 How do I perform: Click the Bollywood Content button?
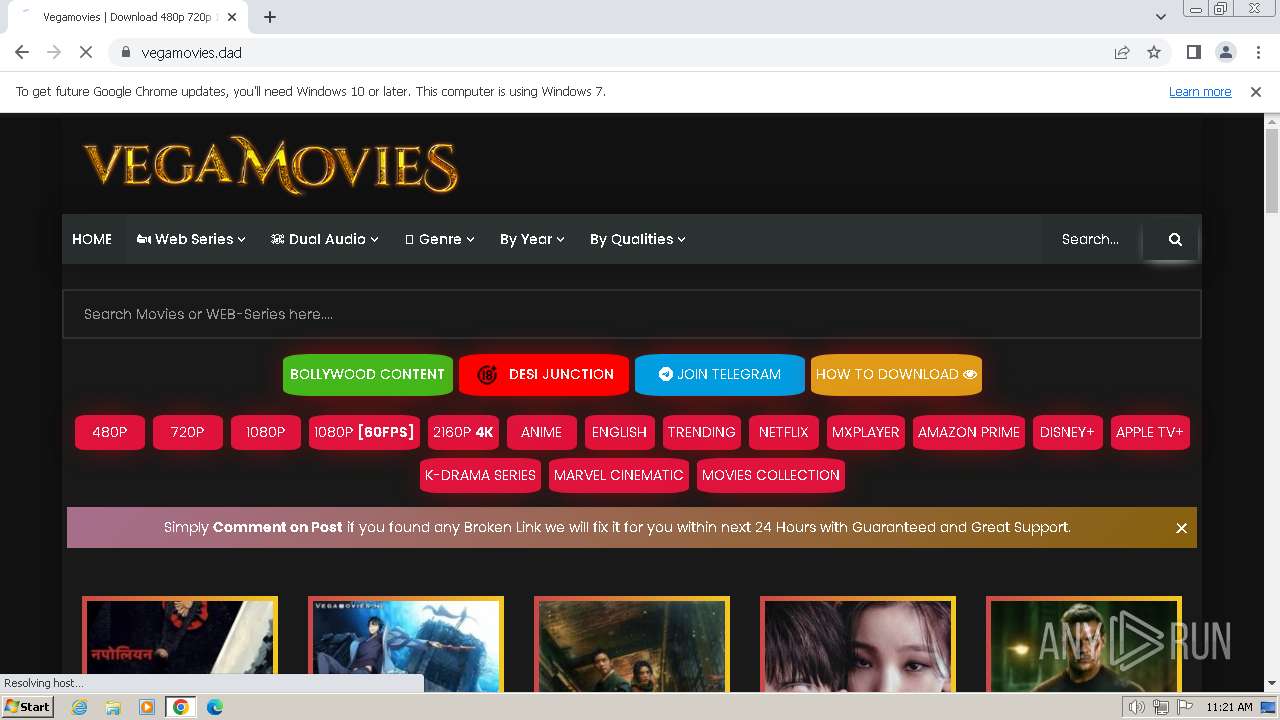pos(367,374)
